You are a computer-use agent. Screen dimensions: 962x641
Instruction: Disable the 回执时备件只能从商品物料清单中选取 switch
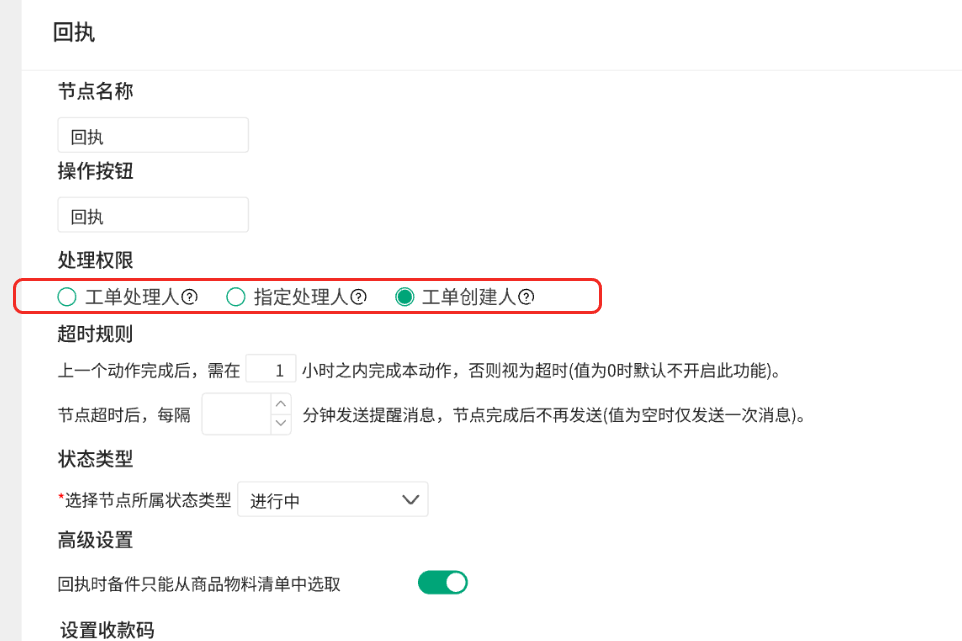(x=442, y=583)
